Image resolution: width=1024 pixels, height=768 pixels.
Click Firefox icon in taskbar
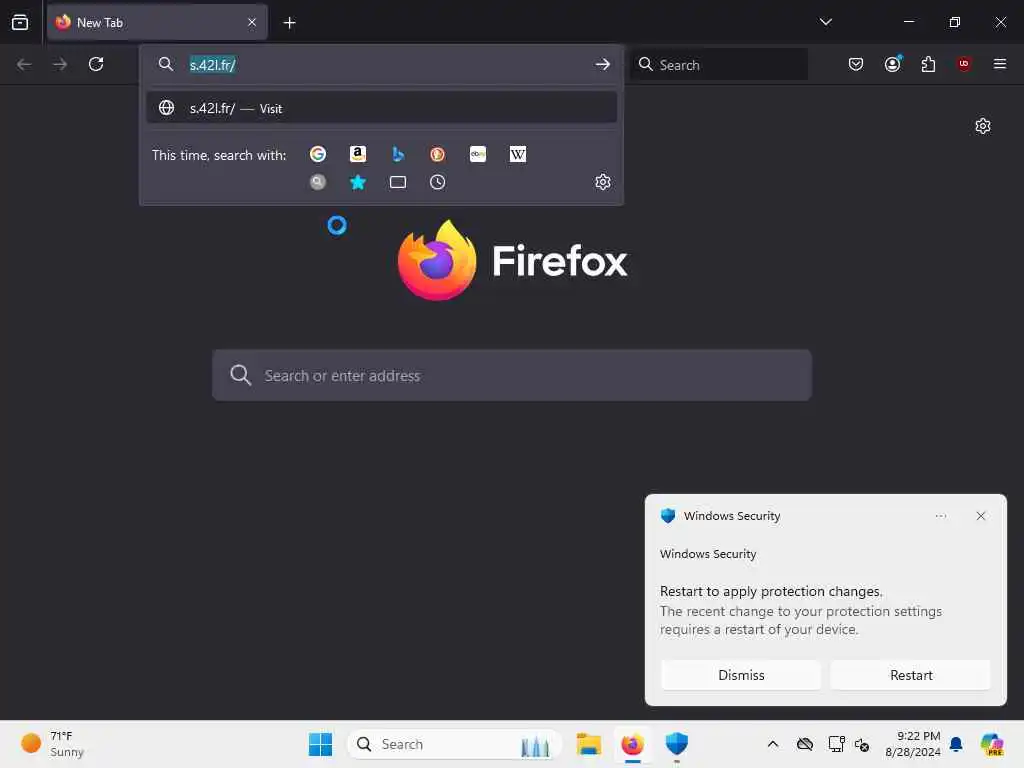(632, 744)
